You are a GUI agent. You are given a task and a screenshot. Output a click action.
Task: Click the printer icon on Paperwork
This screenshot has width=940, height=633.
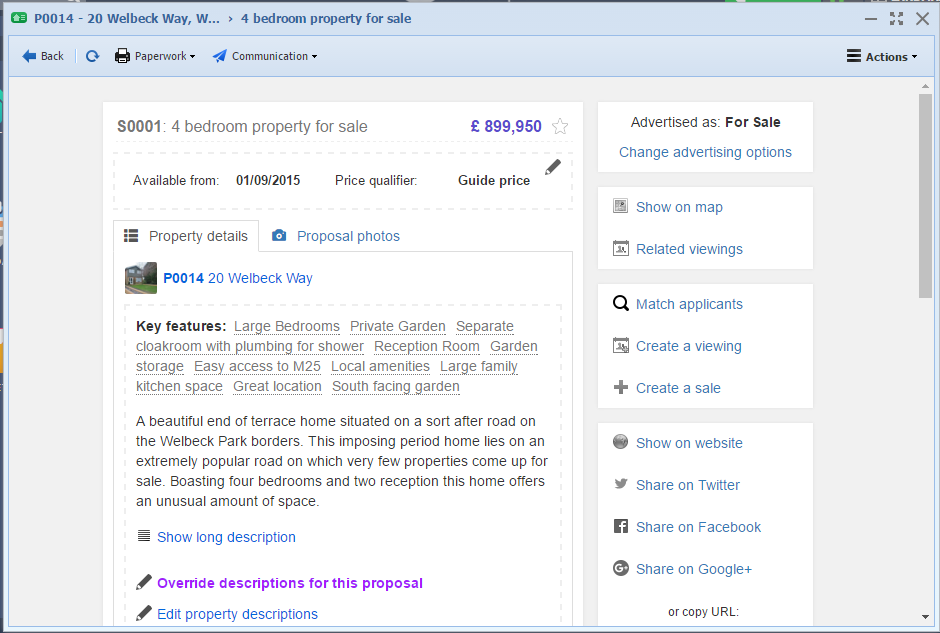click(x=122, y=56)
